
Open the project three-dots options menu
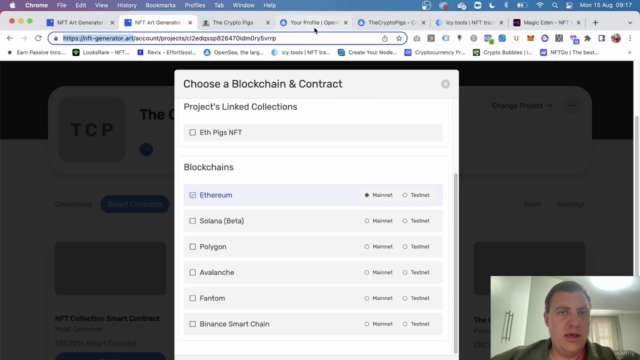pos(572,106)
